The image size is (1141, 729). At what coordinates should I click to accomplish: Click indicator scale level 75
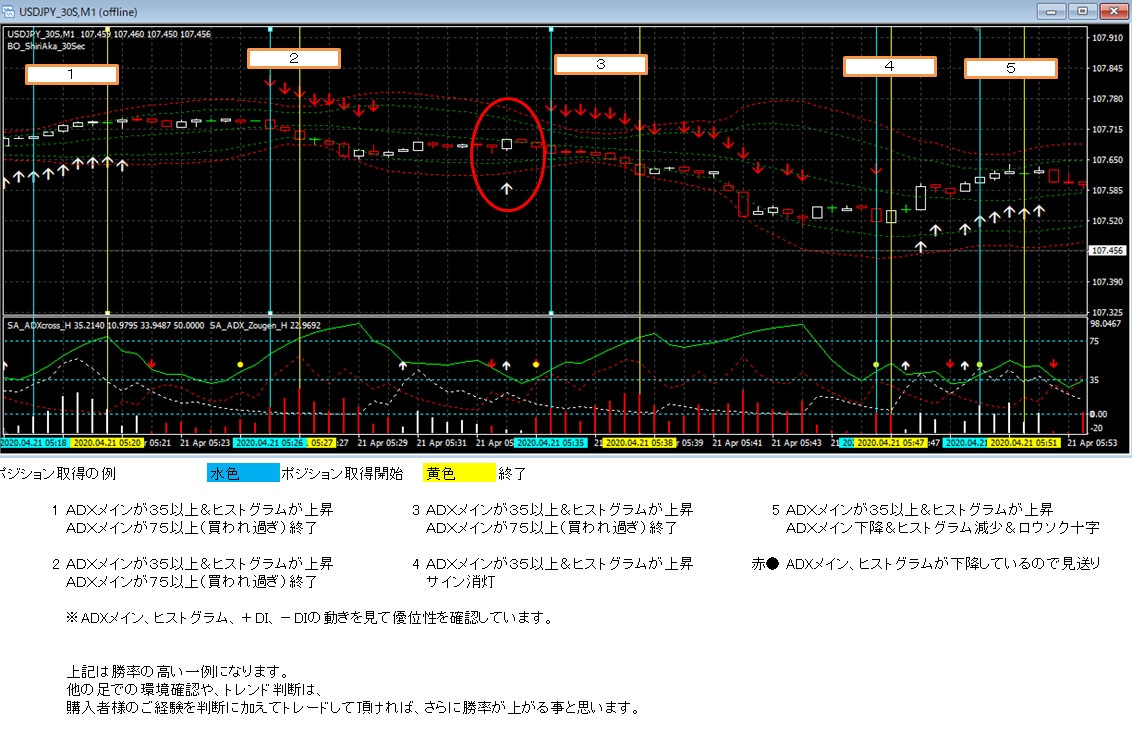pyautogui.click(x=1094, y=341)
